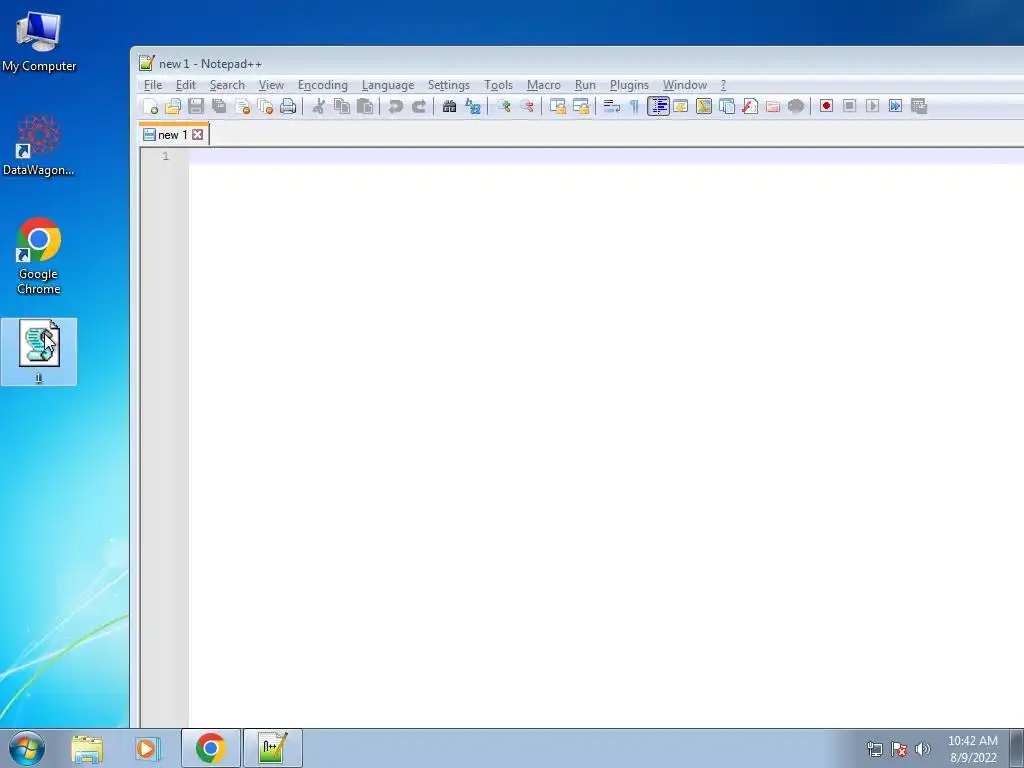Switch to Chrome in the taskbar
This screenshot has width=1024, height=768.
tap(210, 748)
